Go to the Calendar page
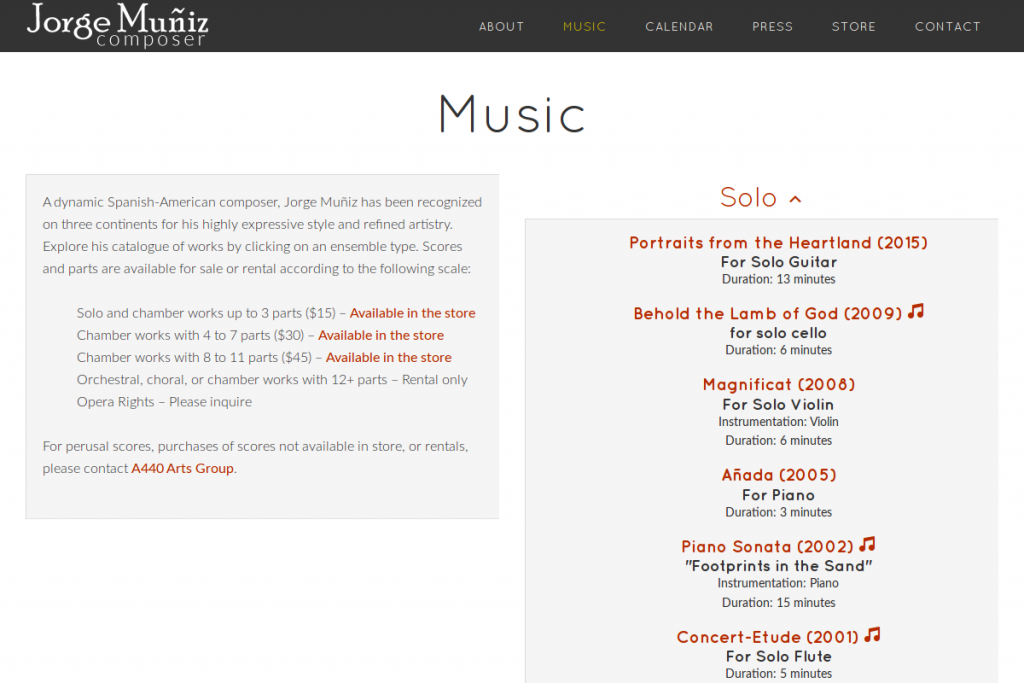This screenshot has width=1024, height=683. point(679,27)
